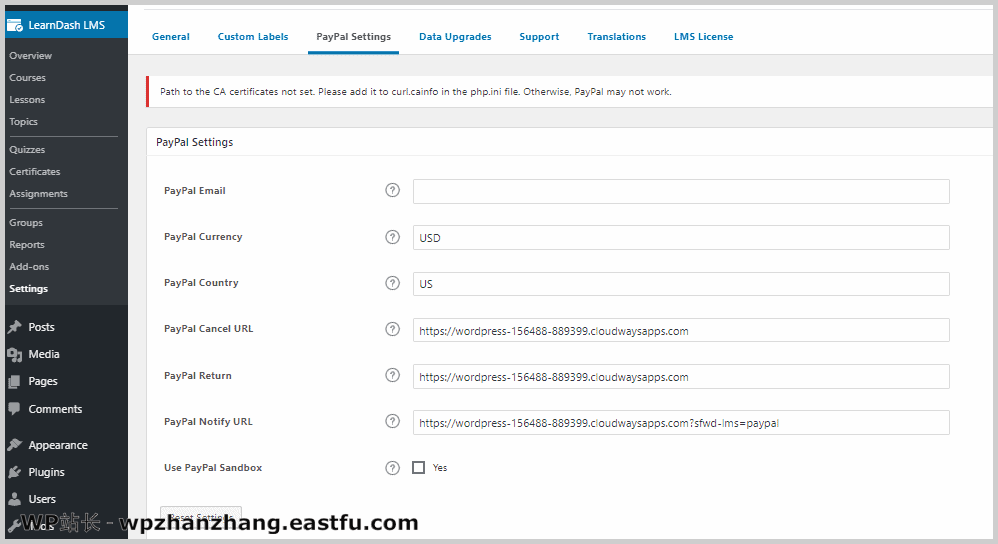998x544 pixels.
Task: Open the Media menu label
Action: (44, 354)
